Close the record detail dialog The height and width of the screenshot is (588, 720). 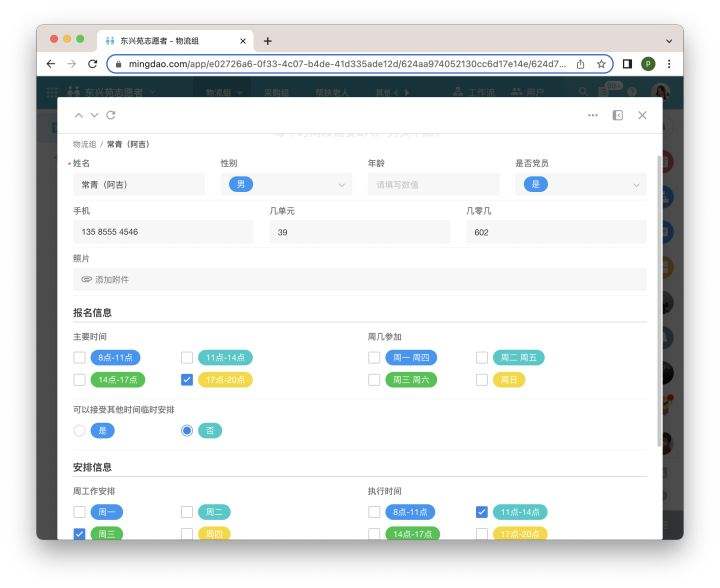click(642, 115)
